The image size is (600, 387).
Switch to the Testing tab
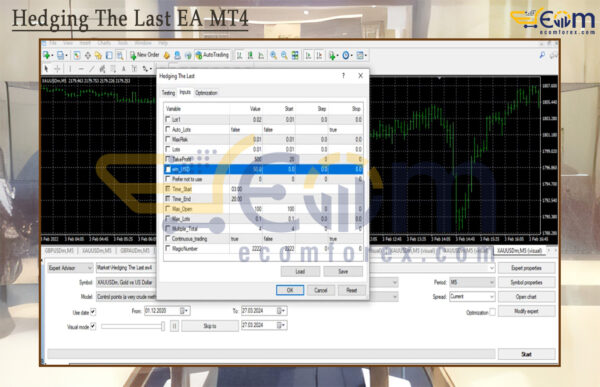coord(168,93)
